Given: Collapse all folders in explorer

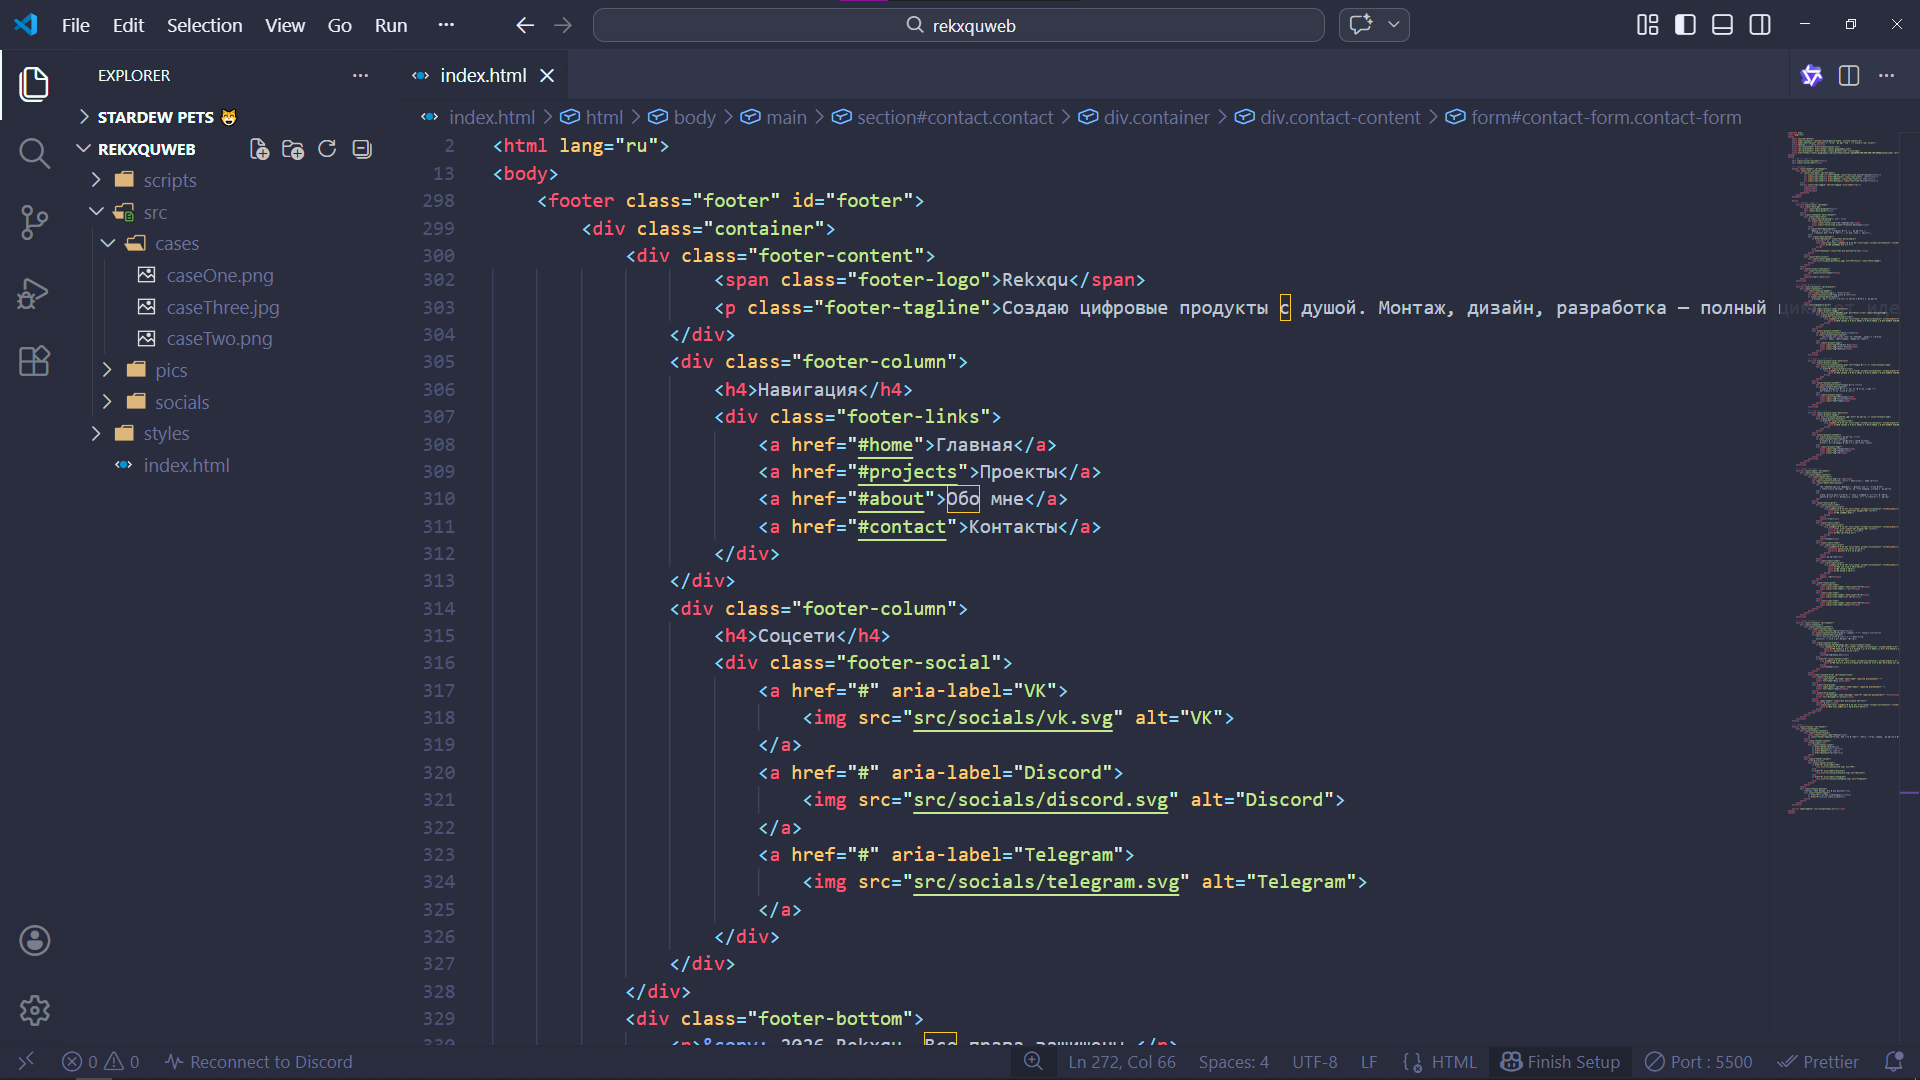Looking at the screenshot, I should click(362, 149).
